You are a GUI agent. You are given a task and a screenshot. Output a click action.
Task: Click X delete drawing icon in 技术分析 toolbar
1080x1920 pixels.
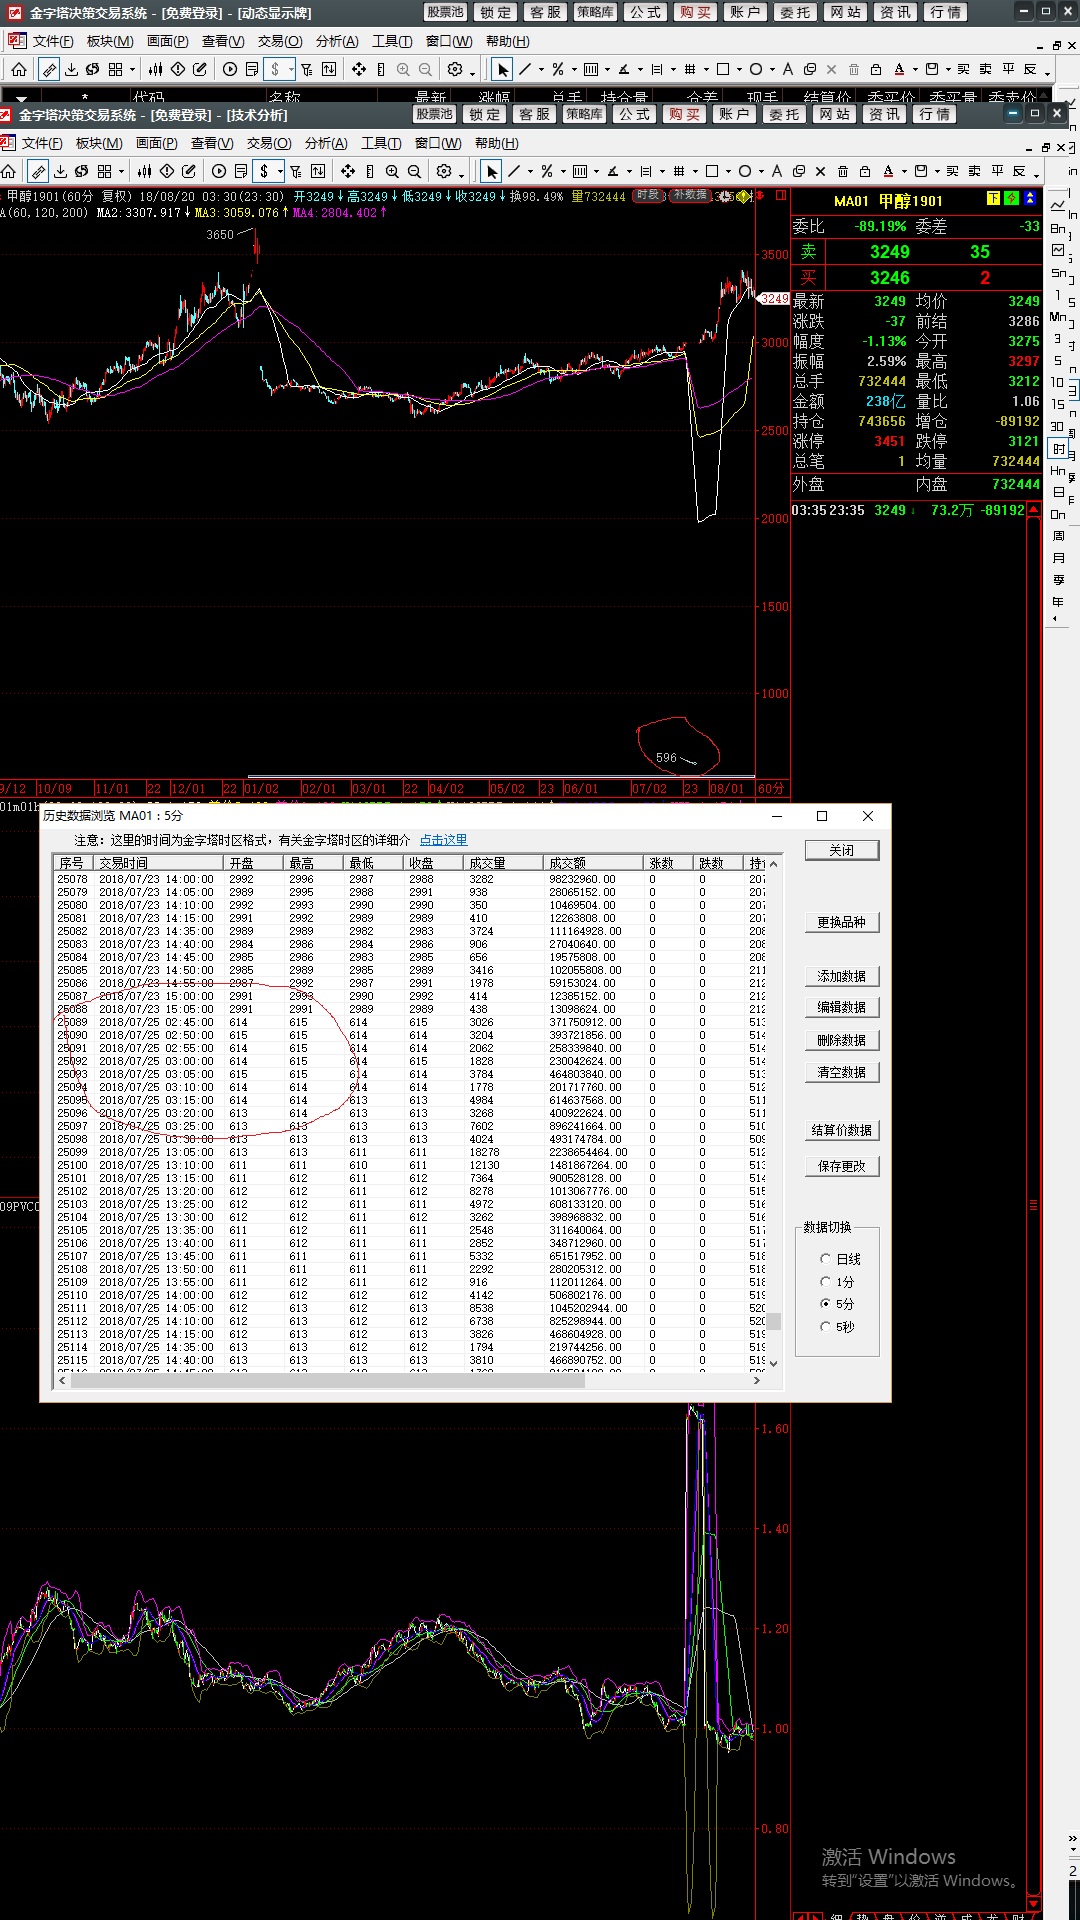pos(821,171)
